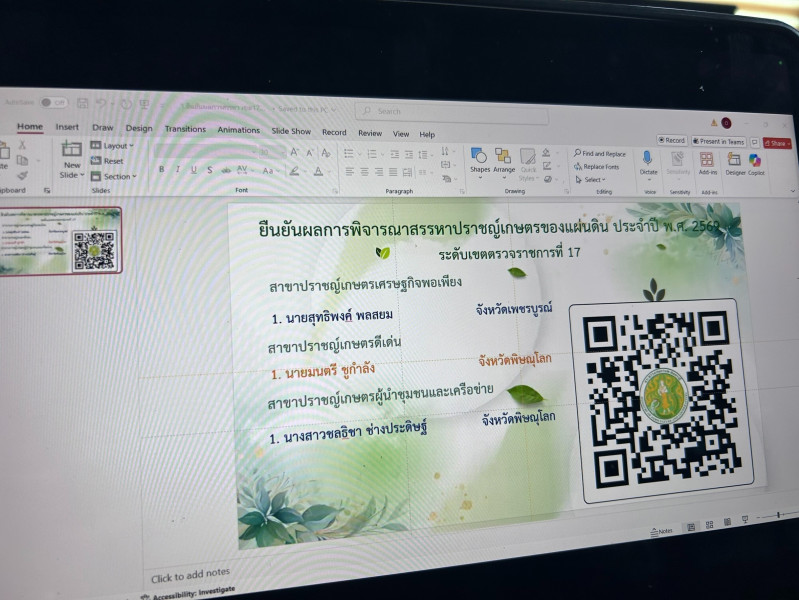Viewport: 799px width, 600px height.
Task: Click the Arrange icon
Action: click(503, 160)
